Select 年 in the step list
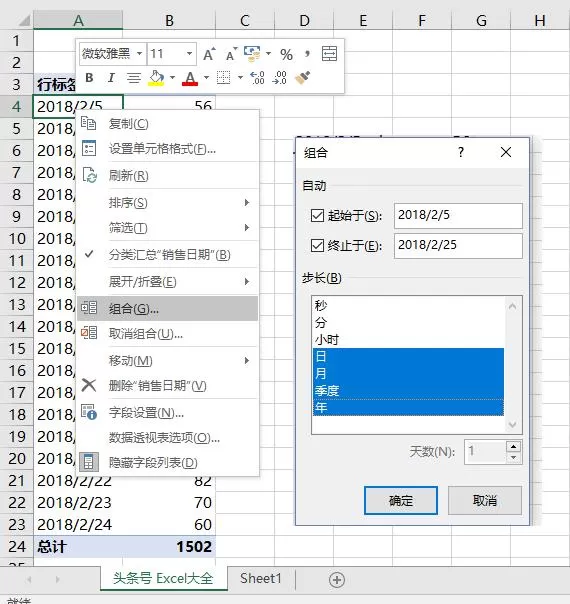The width and height of the screenshot is (570, 604). pos(408,407)
